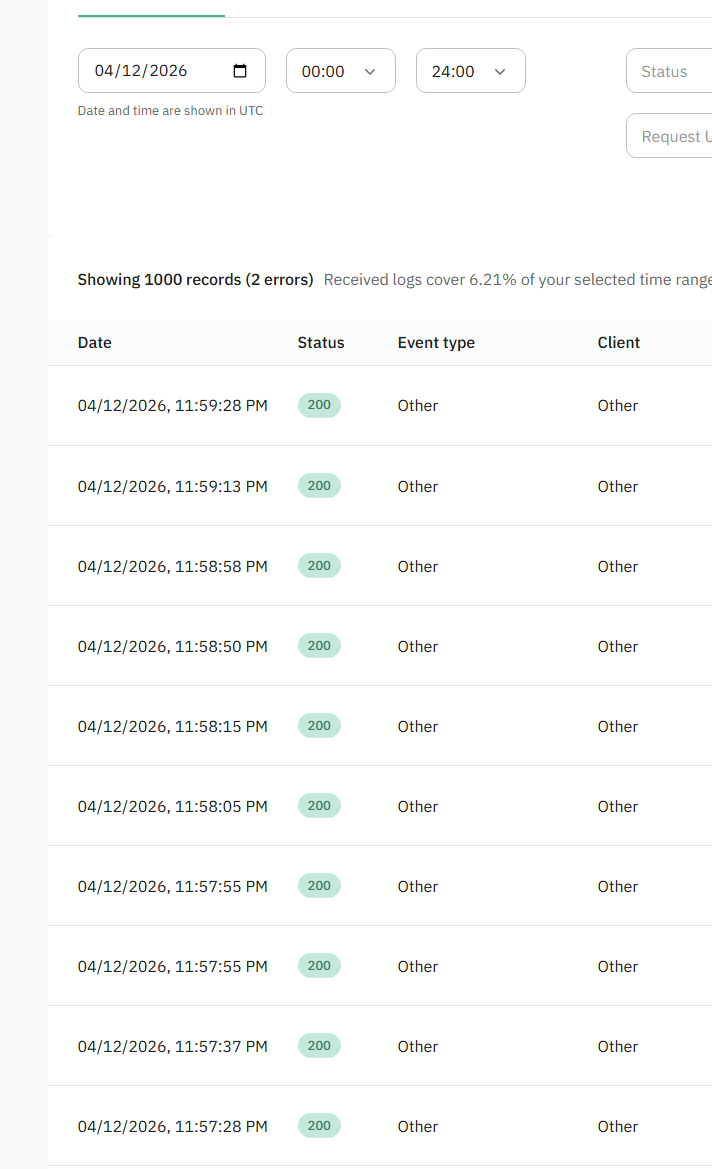Screen dimensions: 712x1169
Task: Select the log row at 11:57:37 PM
Action: [x=173, y=1046]
